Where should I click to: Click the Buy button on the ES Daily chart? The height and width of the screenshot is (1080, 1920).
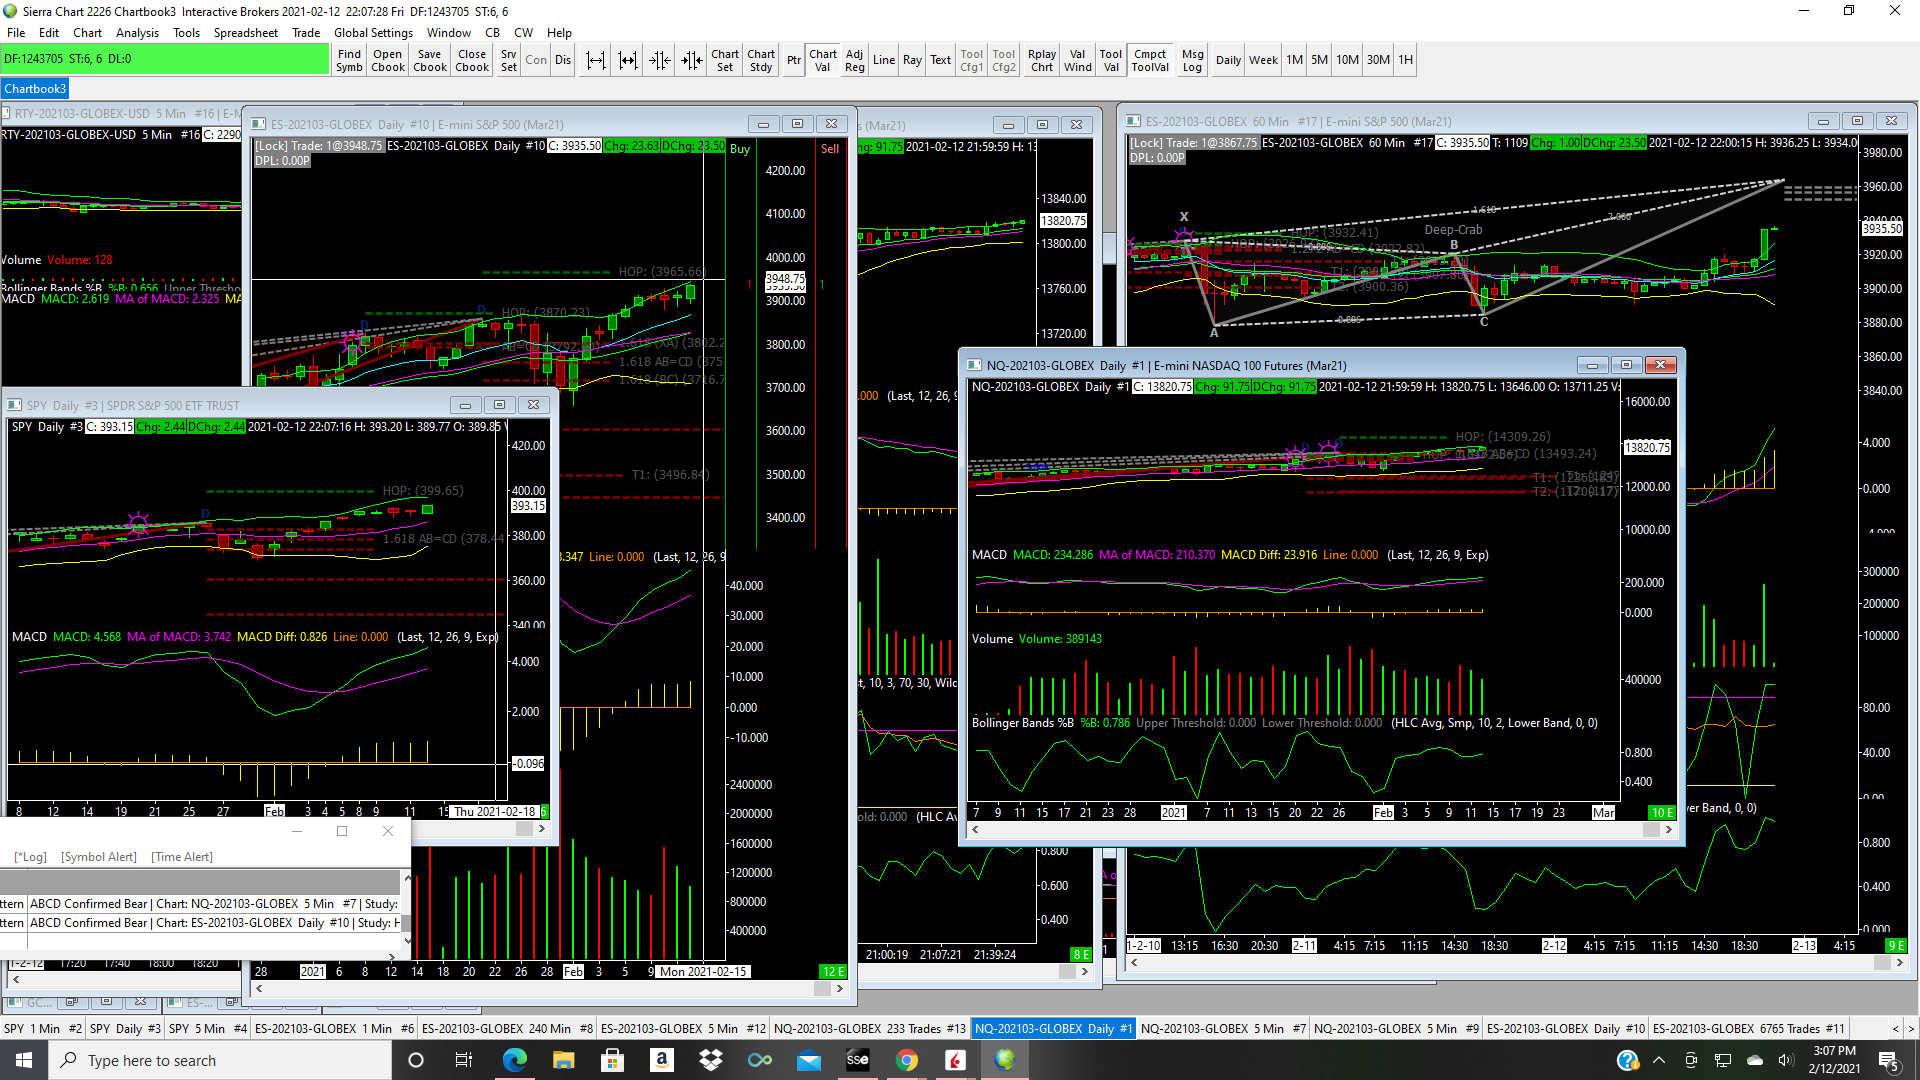tap(739, 149)
